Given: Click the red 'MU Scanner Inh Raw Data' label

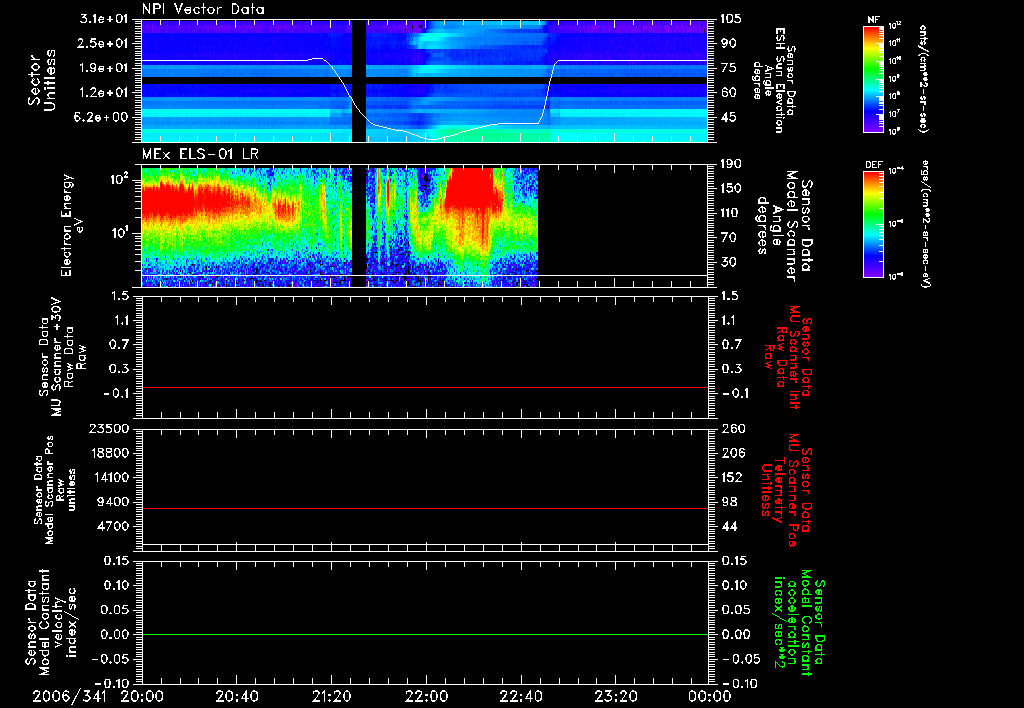Looking at the screenshot, I should tap(788, 357).
